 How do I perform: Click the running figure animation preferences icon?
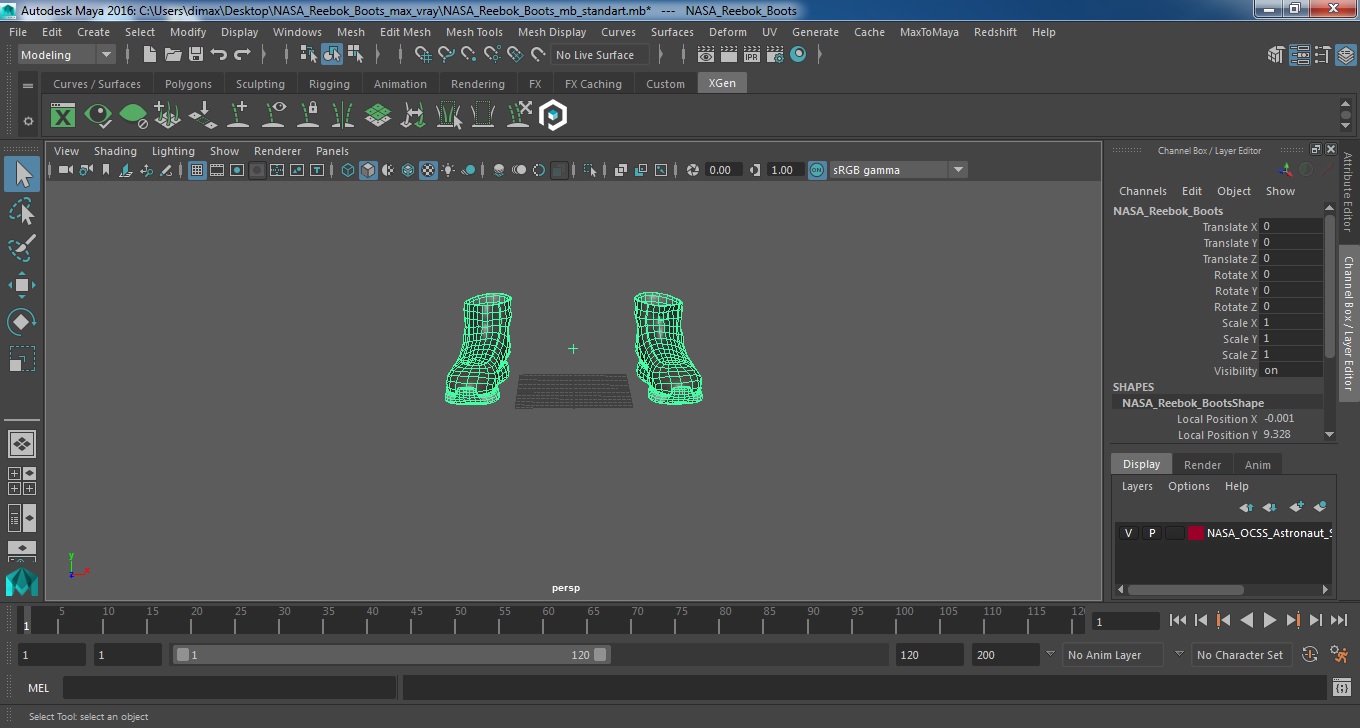(1340, 655)
